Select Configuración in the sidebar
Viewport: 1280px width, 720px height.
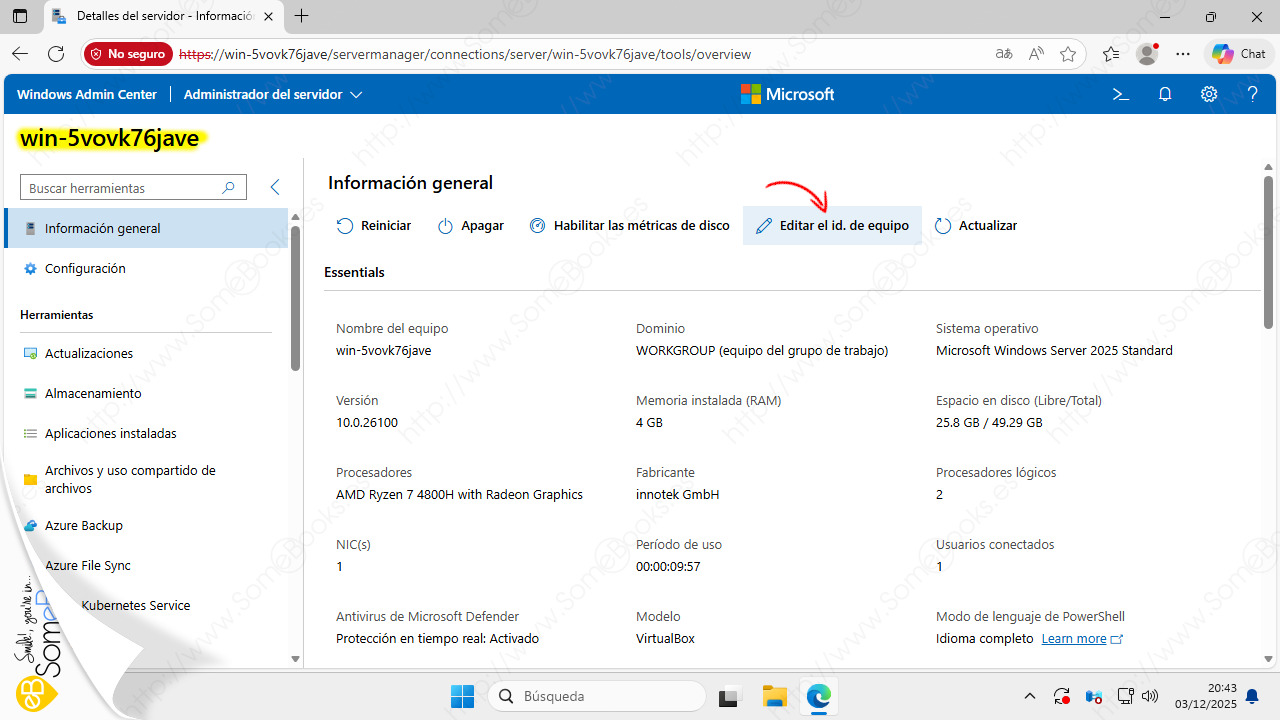[85, 269]
